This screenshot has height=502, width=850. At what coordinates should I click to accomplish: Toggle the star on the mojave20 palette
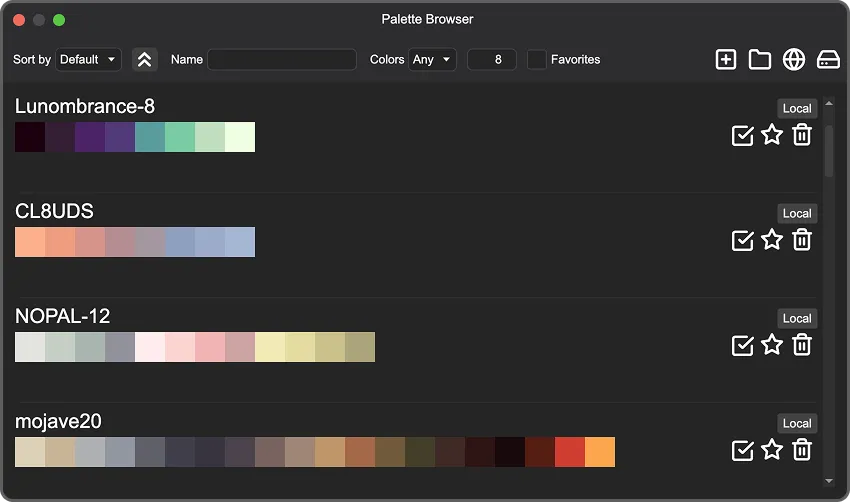pos(772,449)
